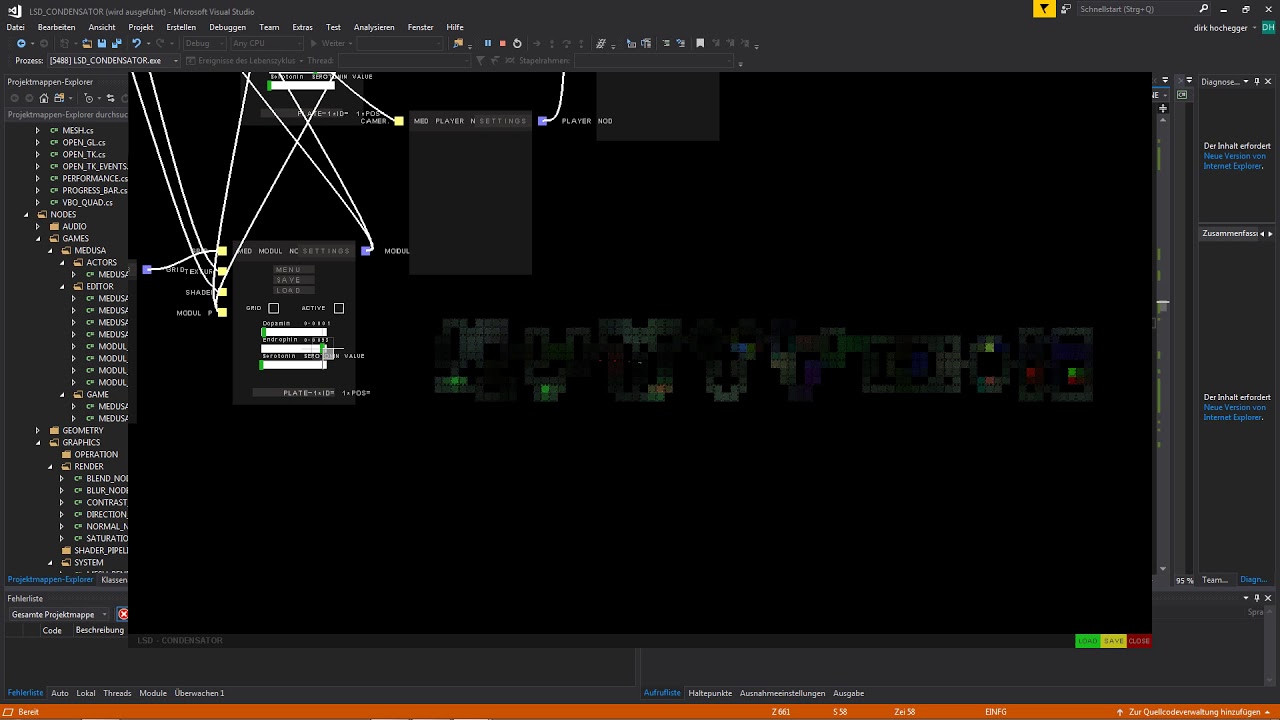Click the notifications flag icon

pyautogui.click(x=1044, y=9)
